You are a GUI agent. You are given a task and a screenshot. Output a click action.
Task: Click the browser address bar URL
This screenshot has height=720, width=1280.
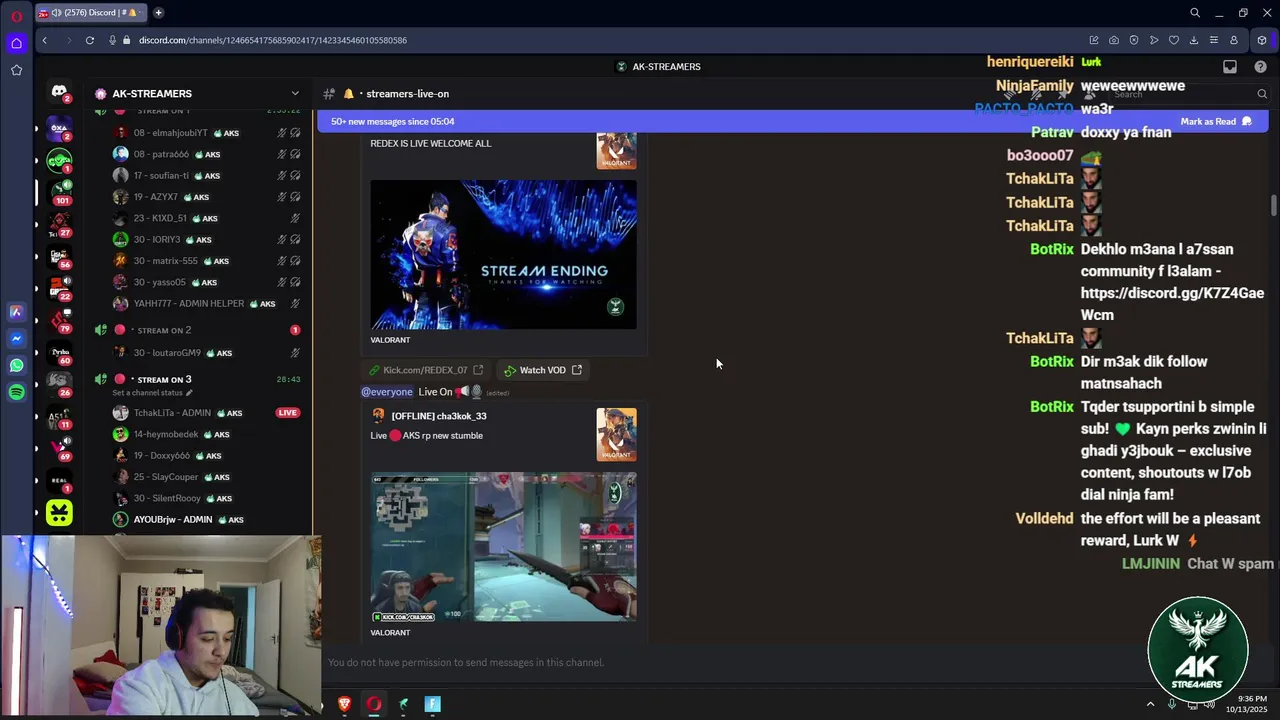272,40
